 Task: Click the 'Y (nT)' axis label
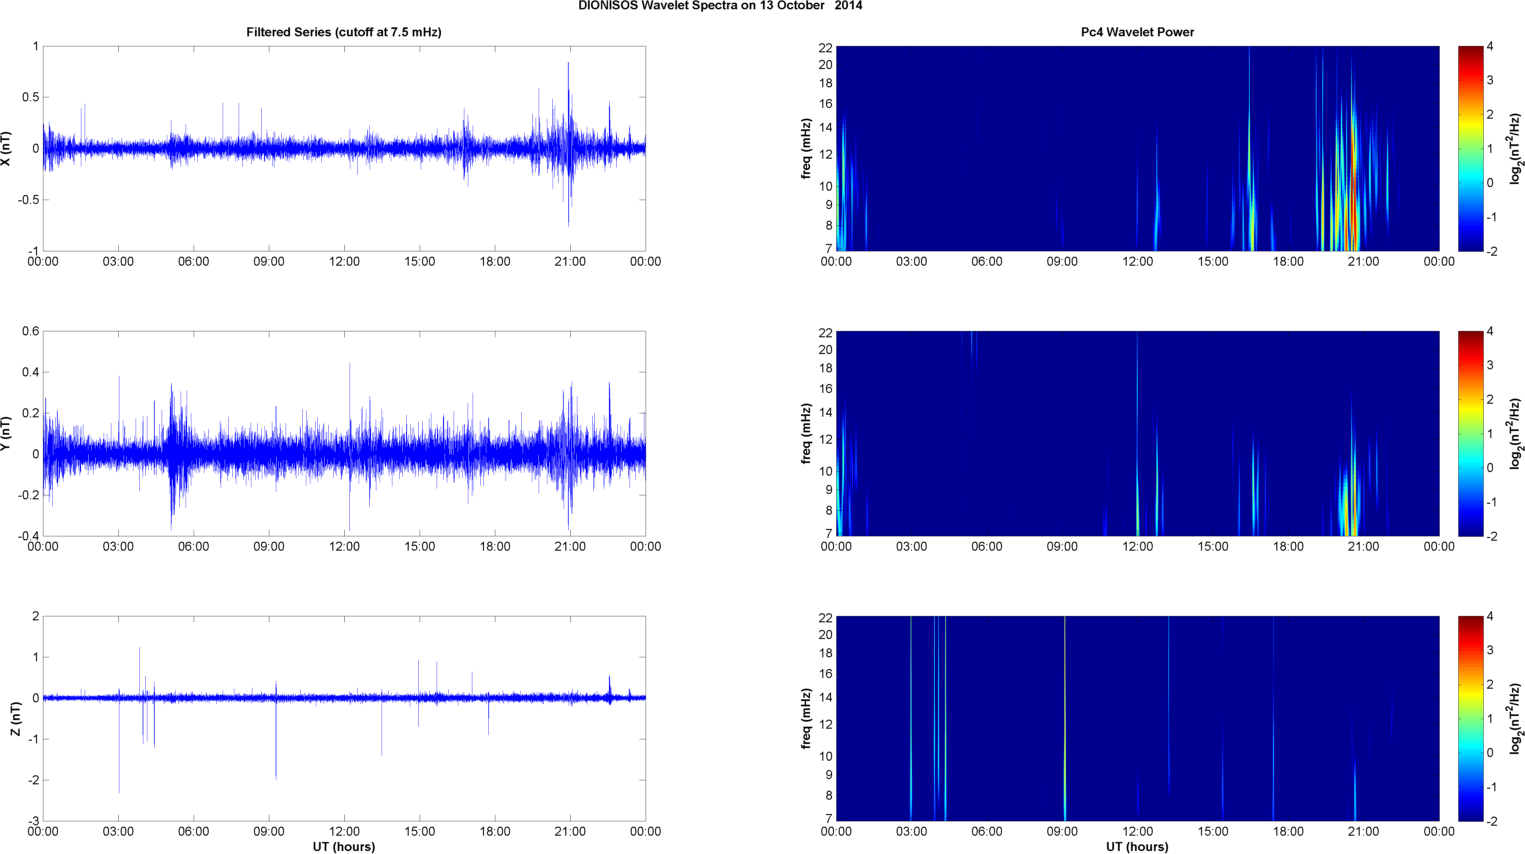(x=7, y=433)
